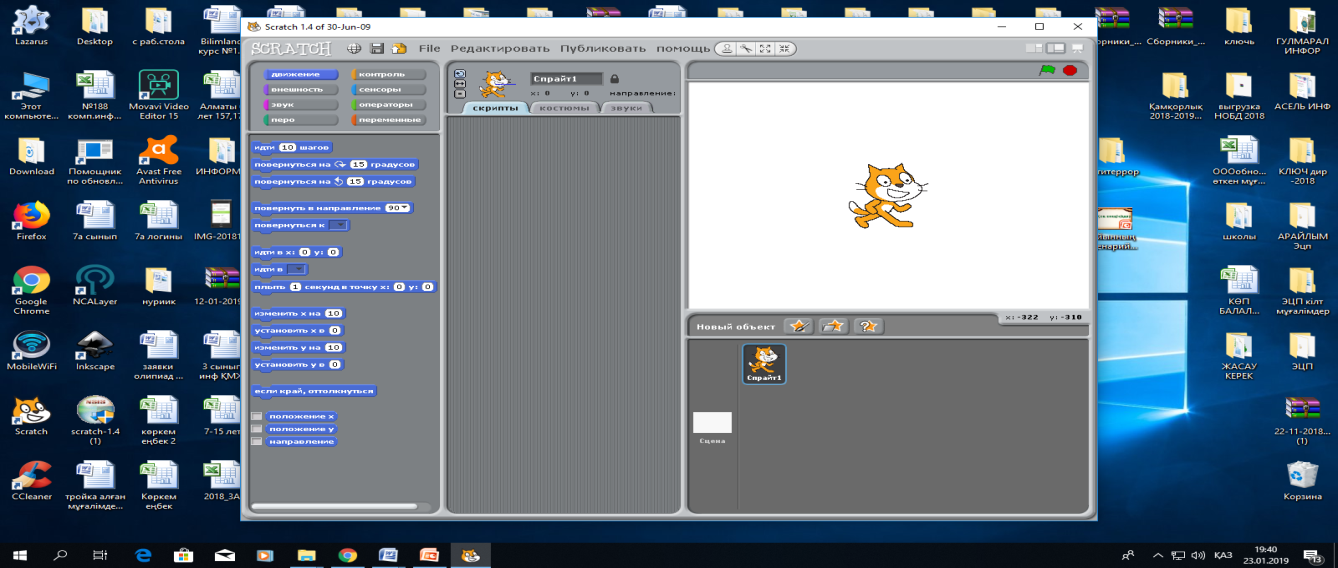Click the green flag to start scripts
1338x568 pixels.
(x=1047, y=70)
